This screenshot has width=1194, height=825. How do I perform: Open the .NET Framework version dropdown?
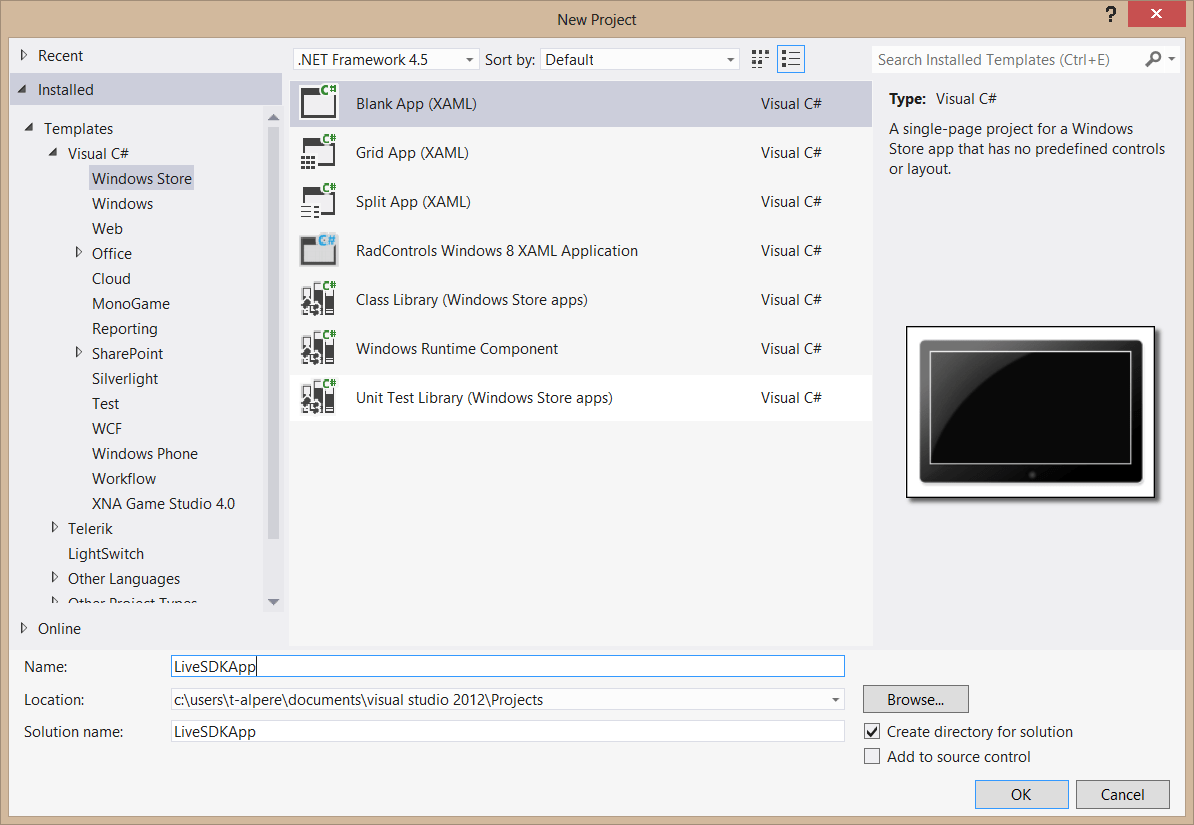pos(386,60)
